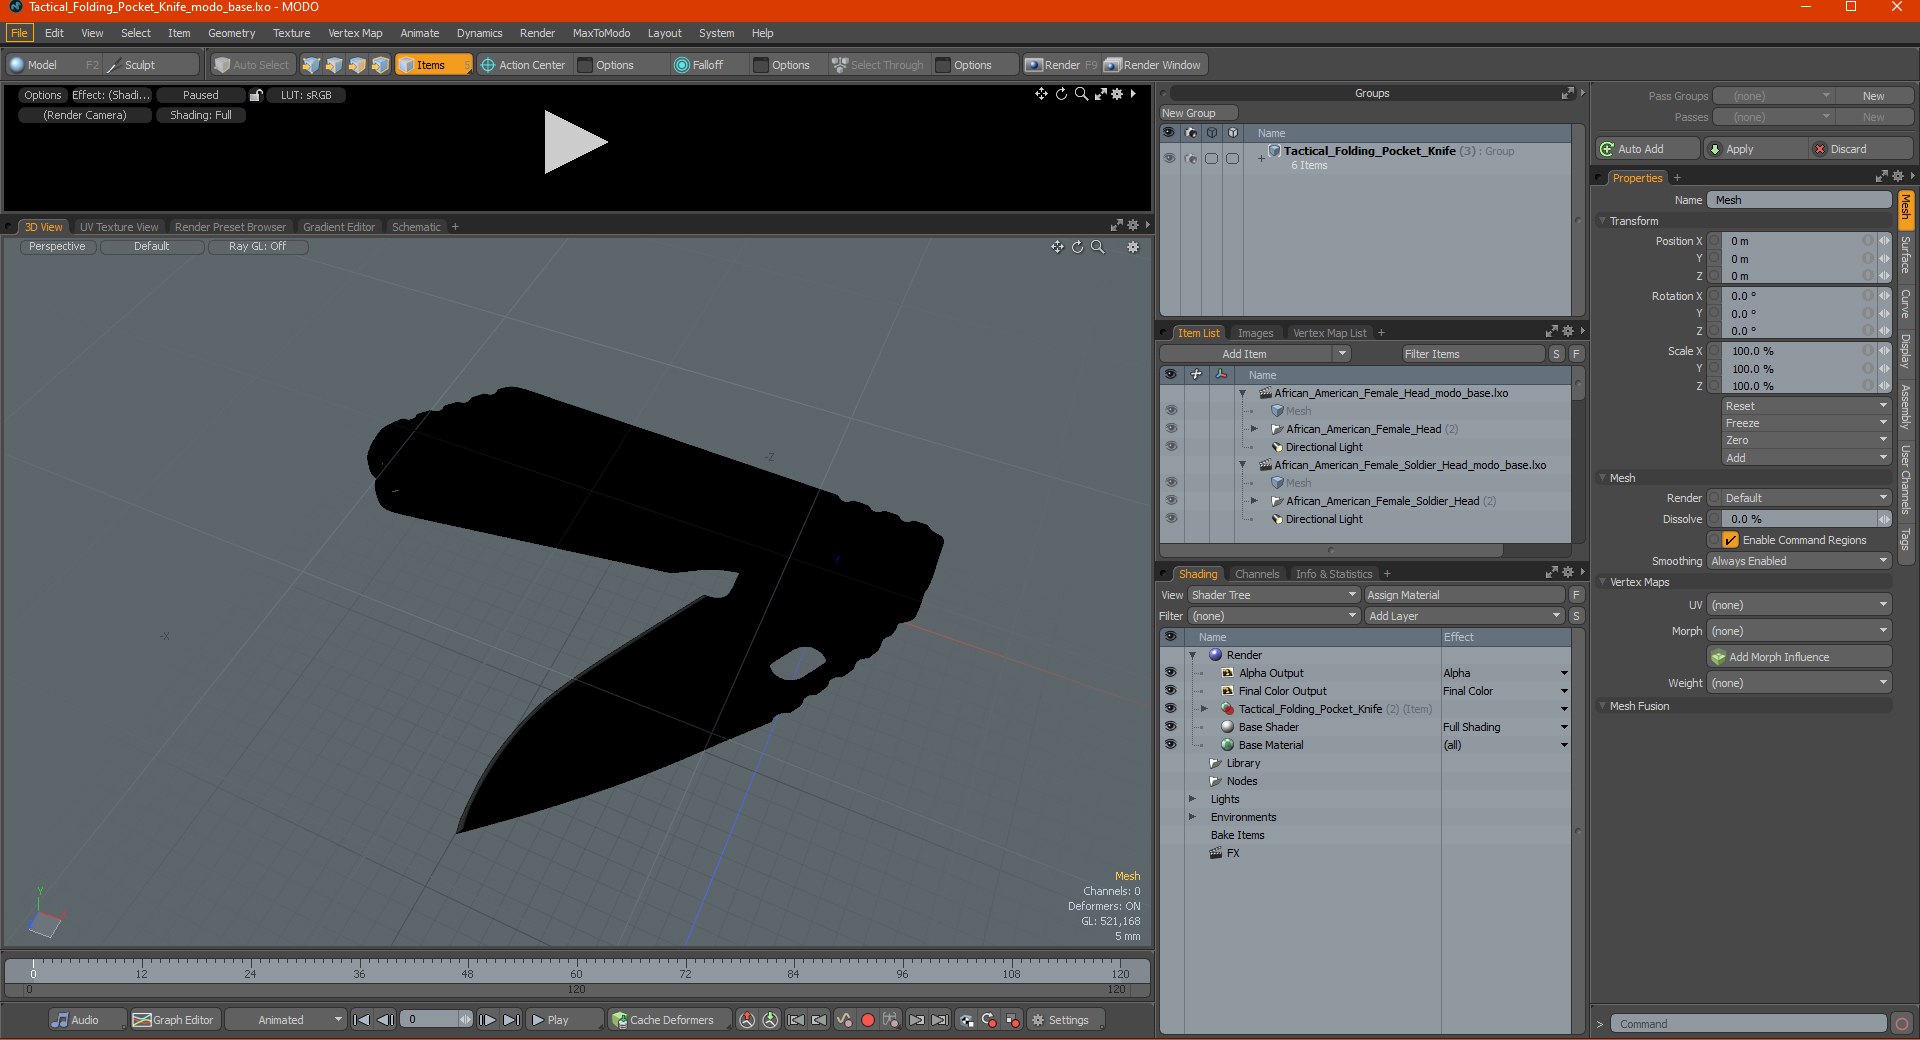Click move/pan icon in 3D viewport
The image size is (1920, 1040).
[1057, 247]
